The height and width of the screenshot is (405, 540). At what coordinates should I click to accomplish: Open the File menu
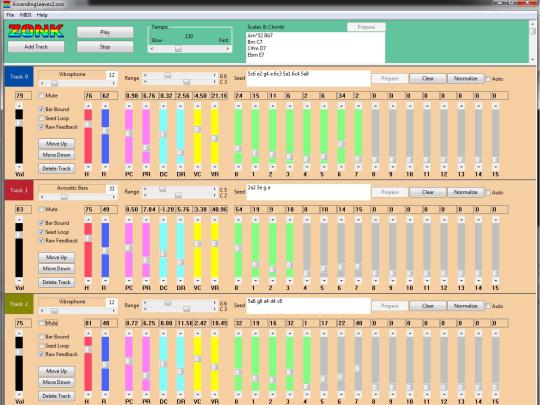[10, 15]
